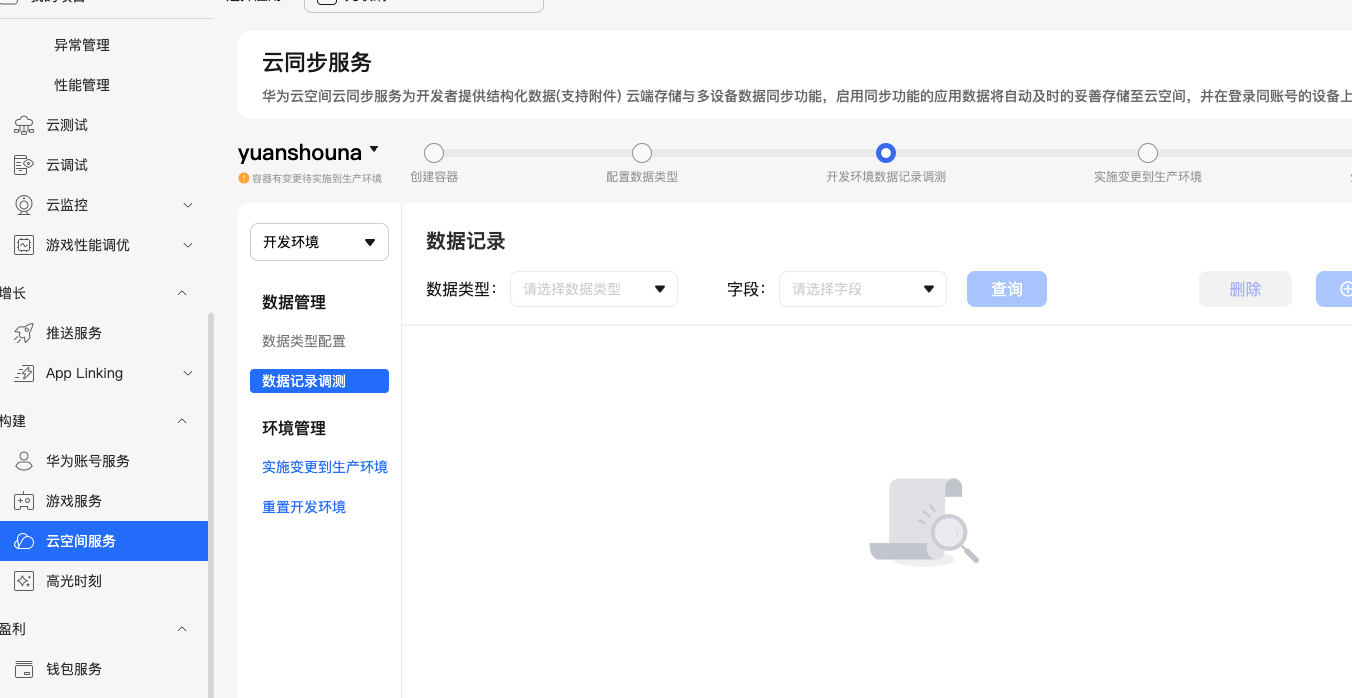
Task: Expand the App Linking submenu chevron
Action: [x=188, y=373]
